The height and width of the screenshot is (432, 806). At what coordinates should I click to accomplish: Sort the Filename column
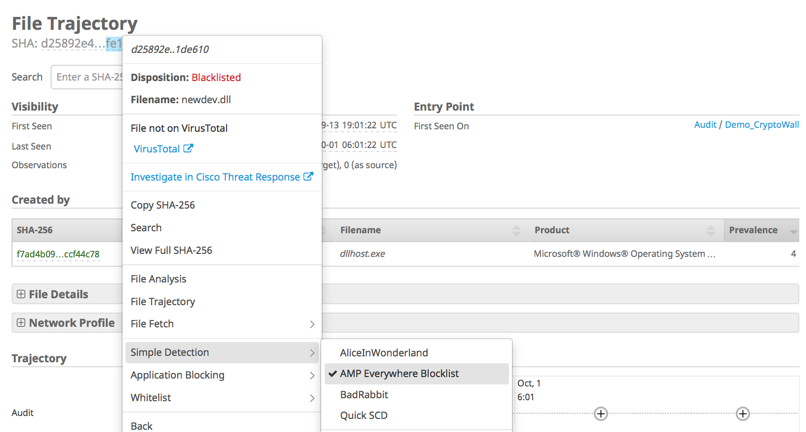pos(516,231)
